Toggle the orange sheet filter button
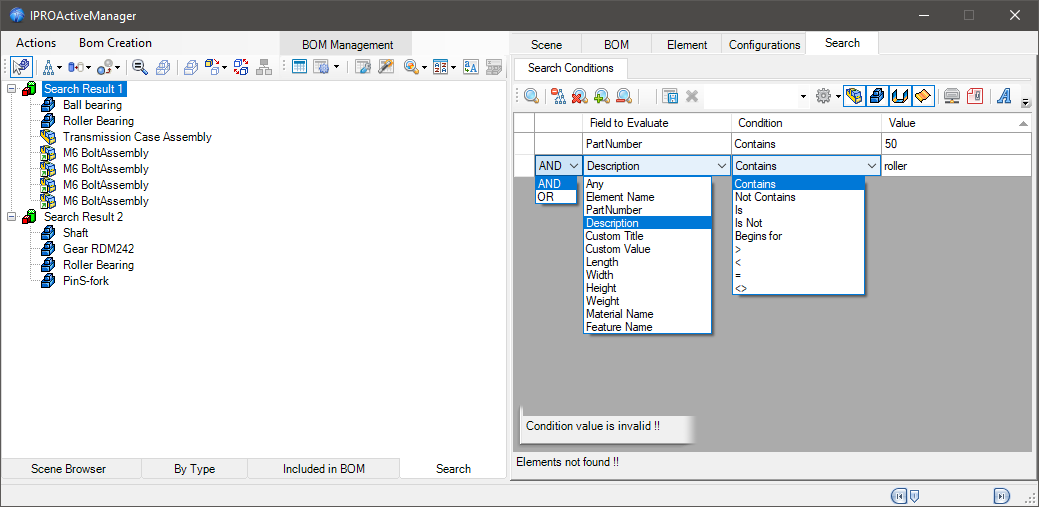 [x=923, y=96]
